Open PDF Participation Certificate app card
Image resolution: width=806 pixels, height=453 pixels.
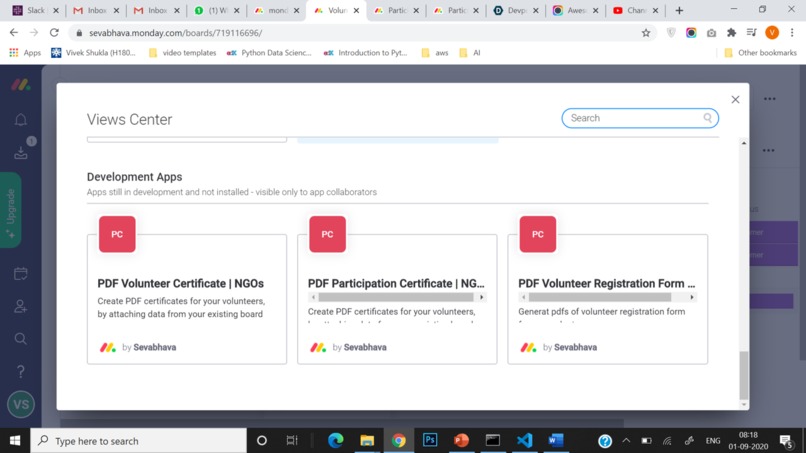[397, 299]
